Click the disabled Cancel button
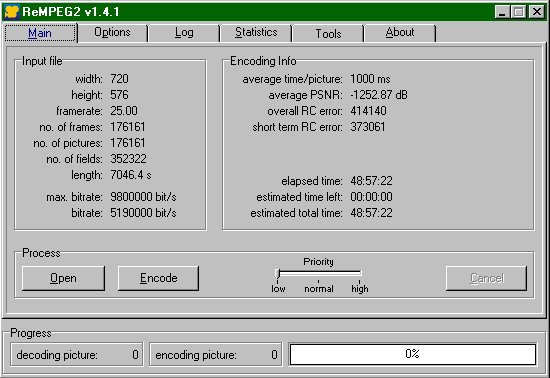 (487, 278)
